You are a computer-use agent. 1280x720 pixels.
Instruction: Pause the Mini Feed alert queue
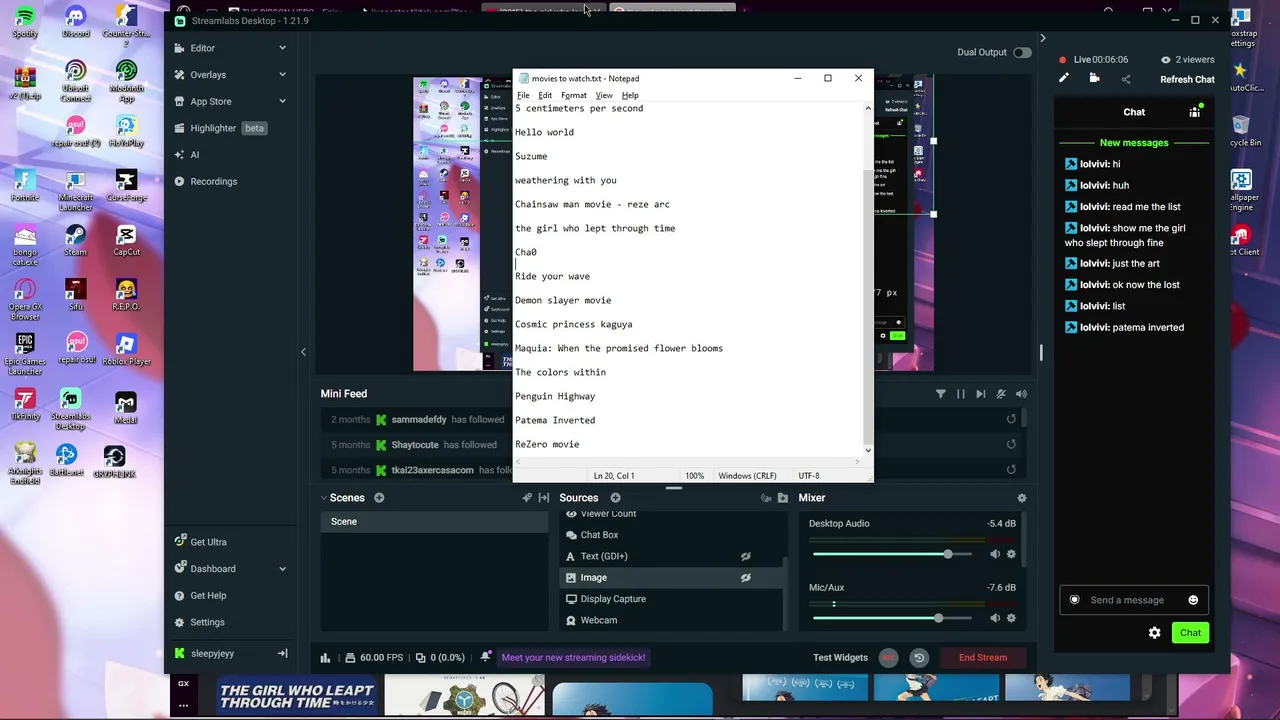961,394
